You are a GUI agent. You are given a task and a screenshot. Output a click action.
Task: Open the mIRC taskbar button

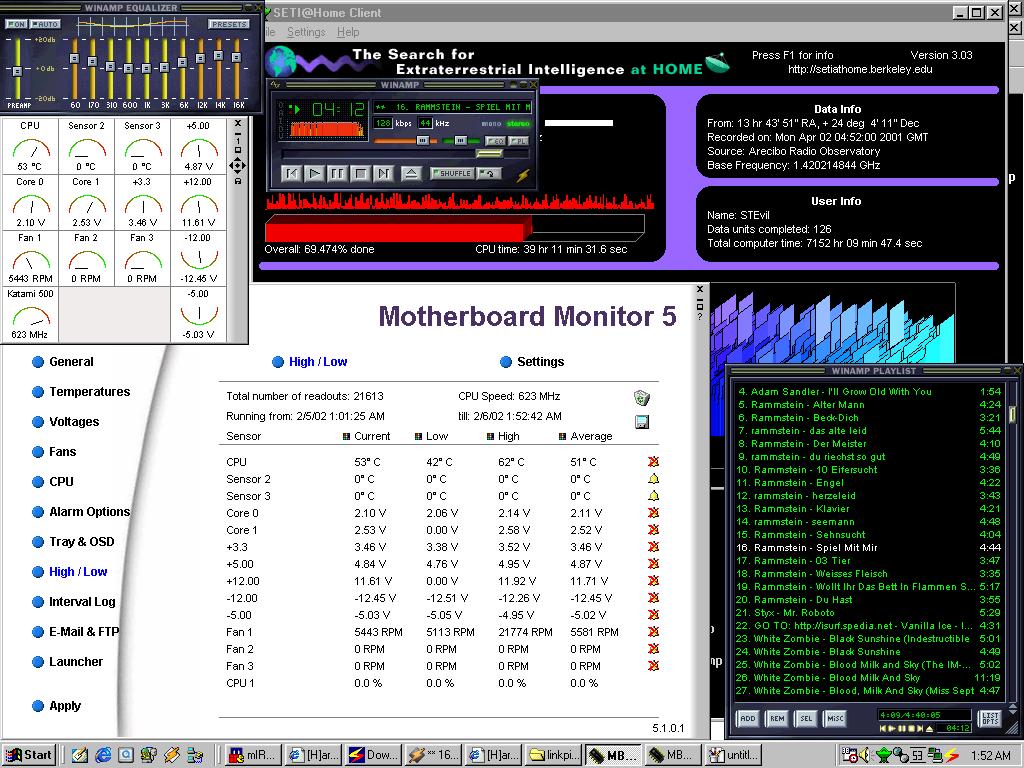point(253,755)
